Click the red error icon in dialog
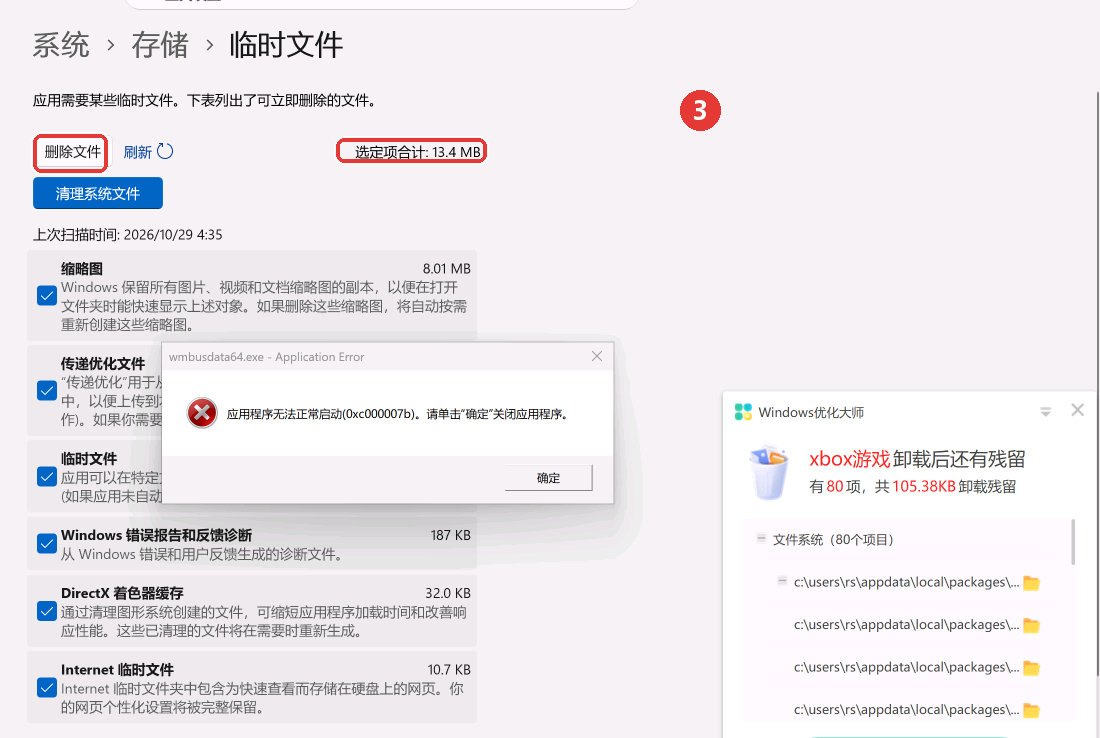1100x738 pixels. coord(202,412)
